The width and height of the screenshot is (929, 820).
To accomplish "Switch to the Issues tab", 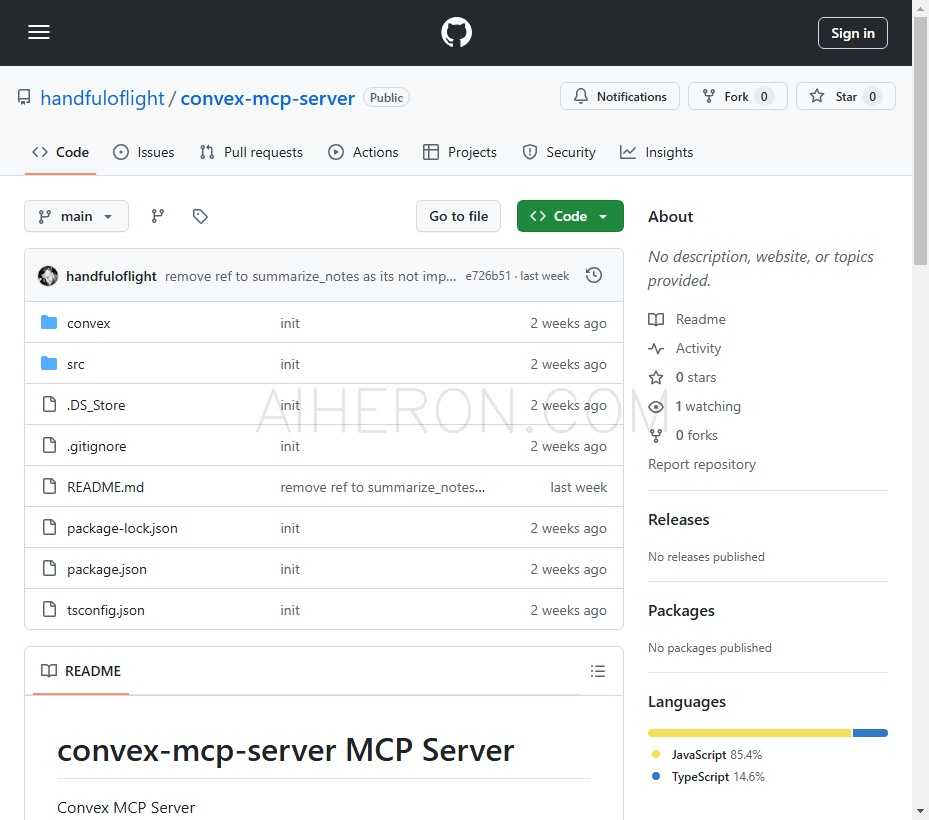I will tap(144, 152).
